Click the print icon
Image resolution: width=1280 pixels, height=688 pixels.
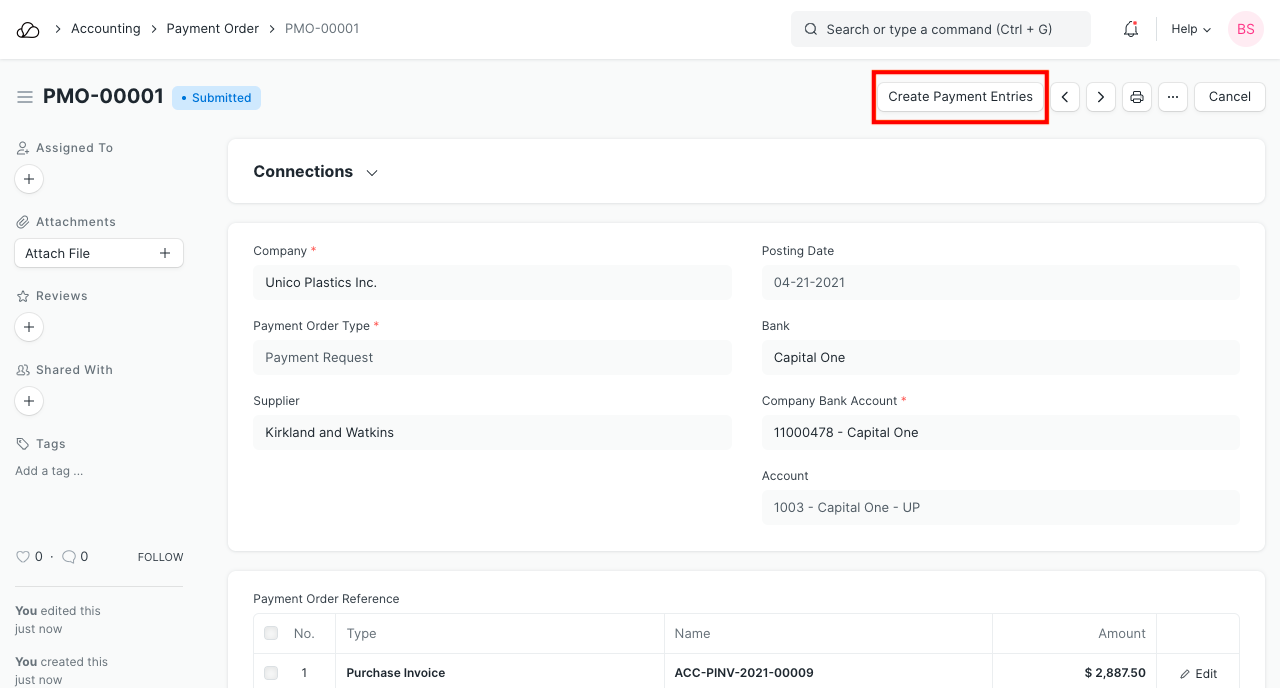1137,97
